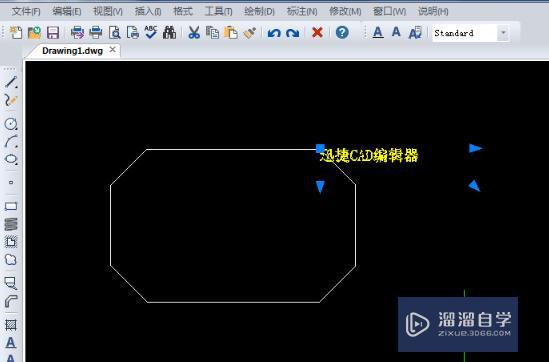The height and width of the screenshot is (362, 549).
Task: Click the underlined A multiline text icon
Action: coord(377,33)
